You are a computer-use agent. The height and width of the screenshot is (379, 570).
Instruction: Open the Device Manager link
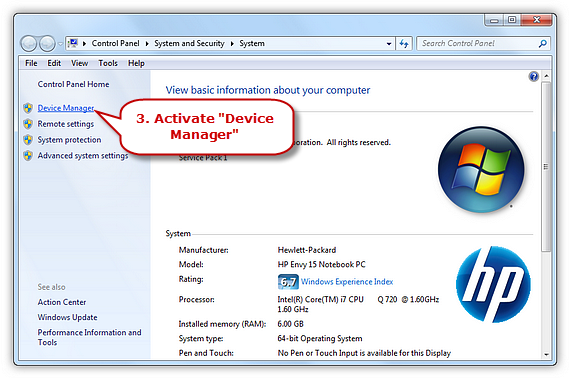[66, 108]
